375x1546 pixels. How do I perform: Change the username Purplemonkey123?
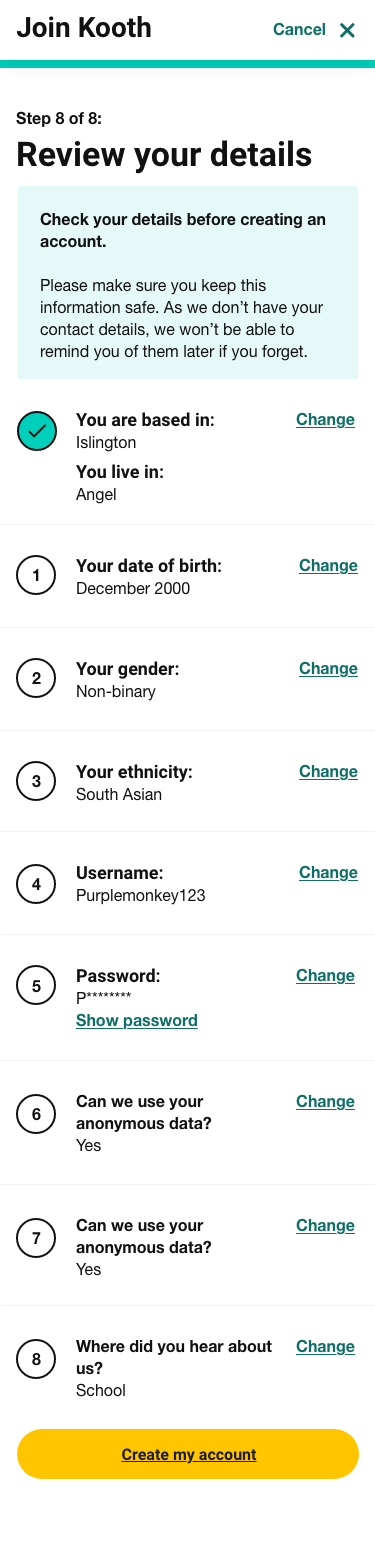328,872
